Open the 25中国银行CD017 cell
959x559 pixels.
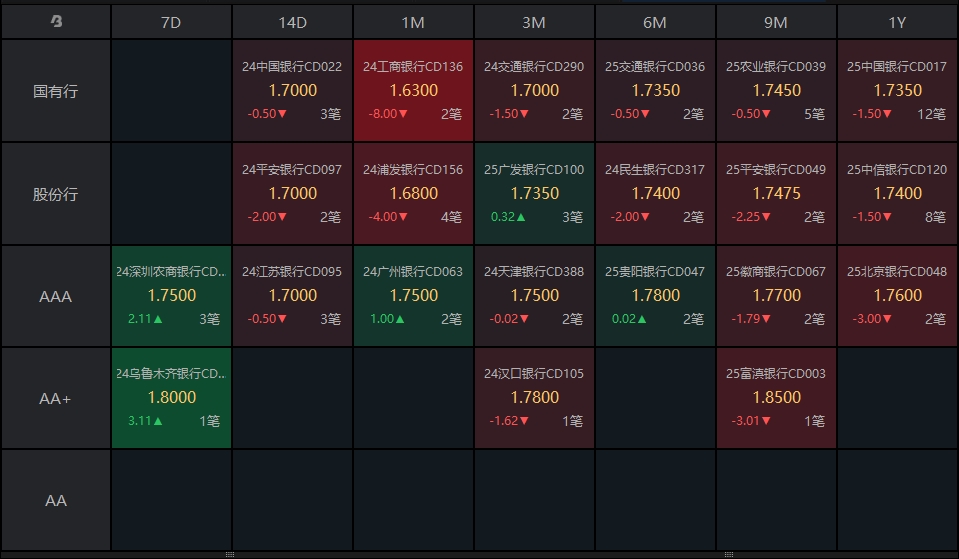point(898,91)
